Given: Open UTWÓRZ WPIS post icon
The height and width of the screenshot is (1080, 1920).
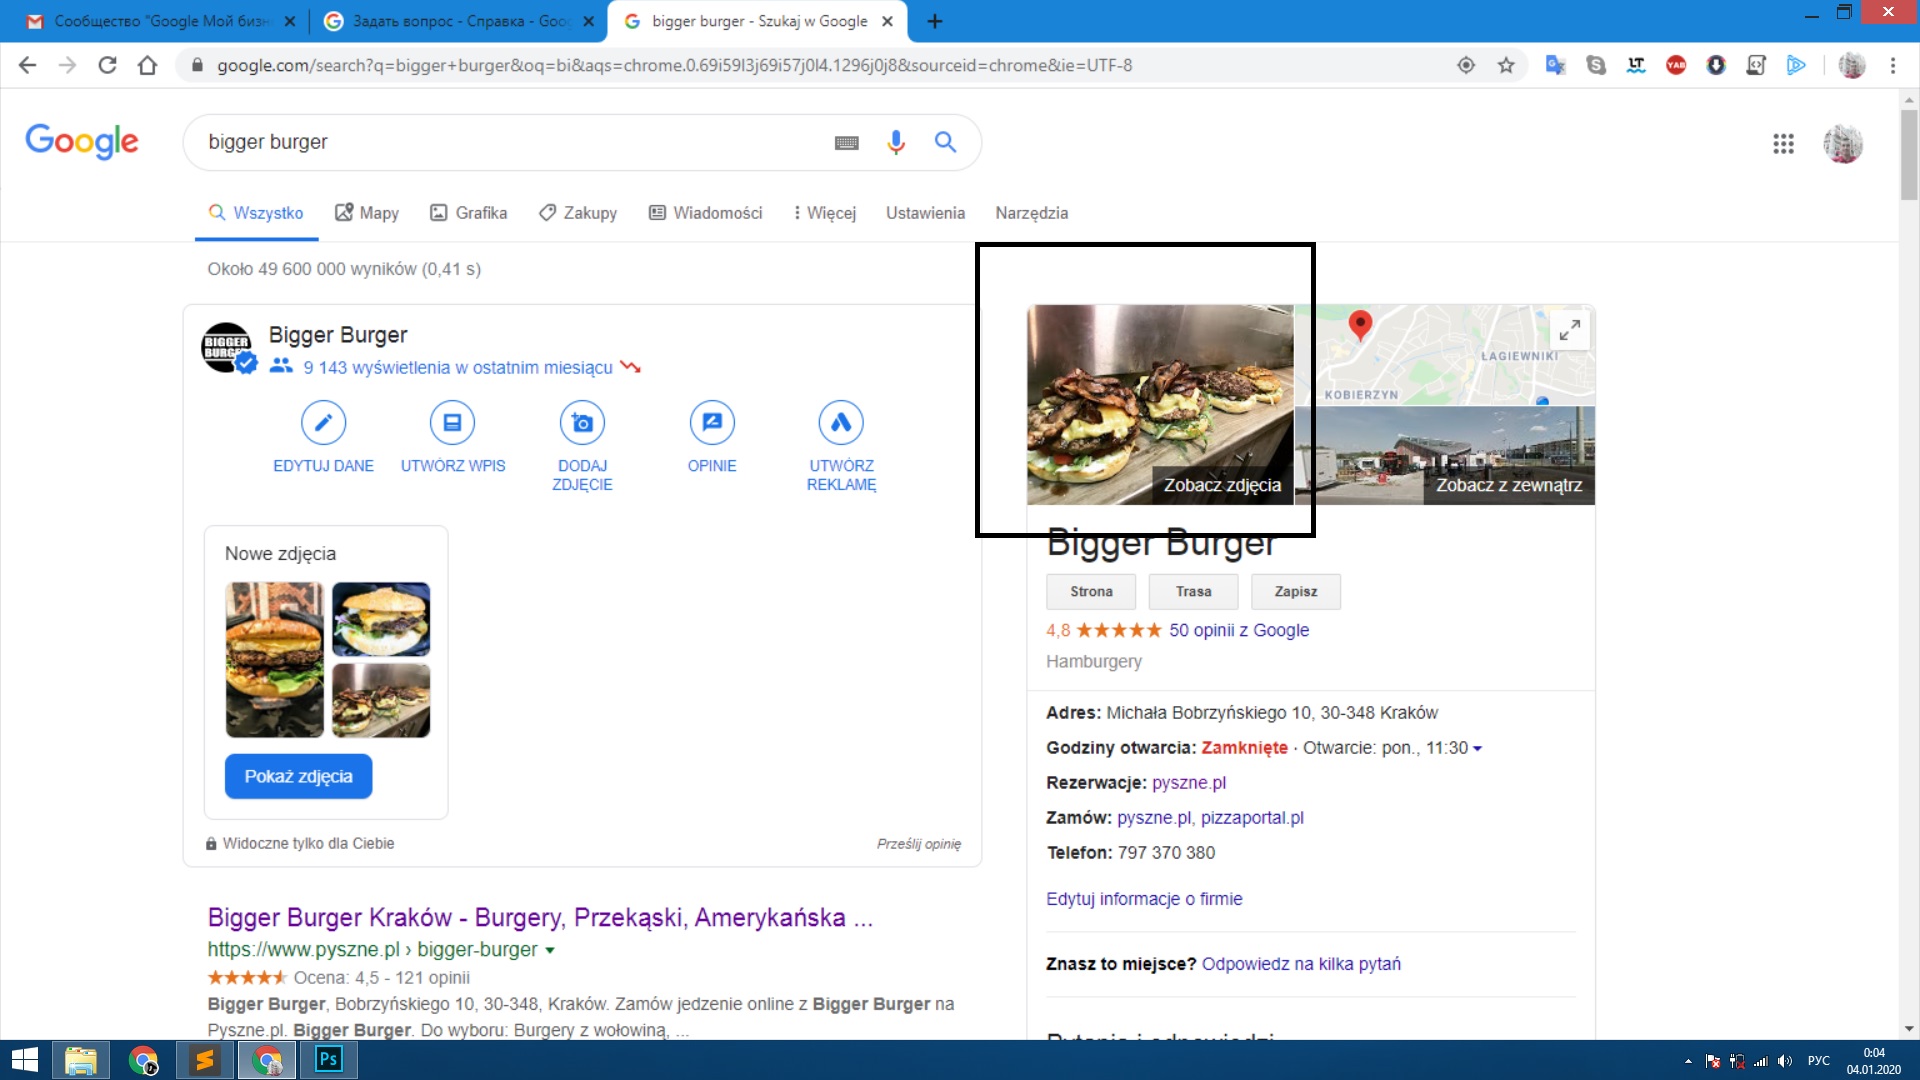Looking at the screenshot, I should click(453, 423).
